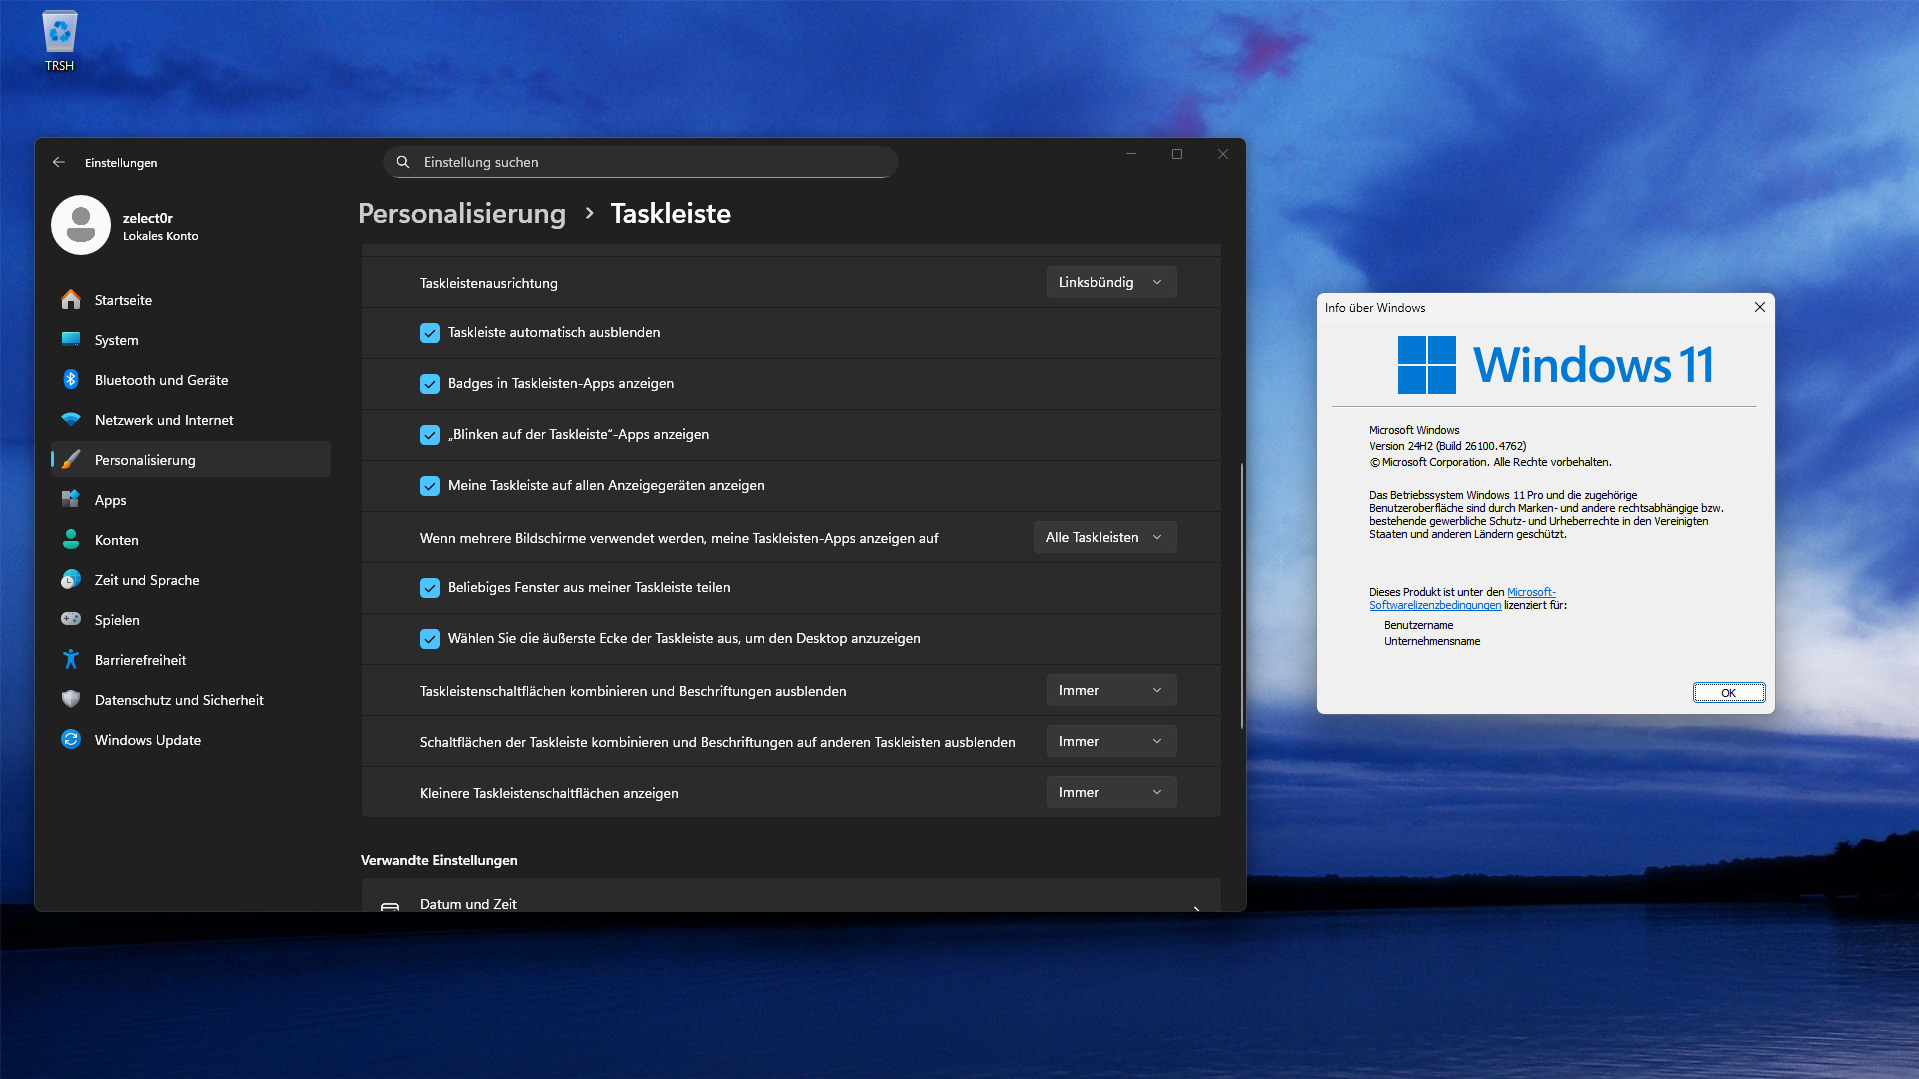Select Konten in the sidebar
Viewport: 1919px width, 1079px height.
click(191, 540)
